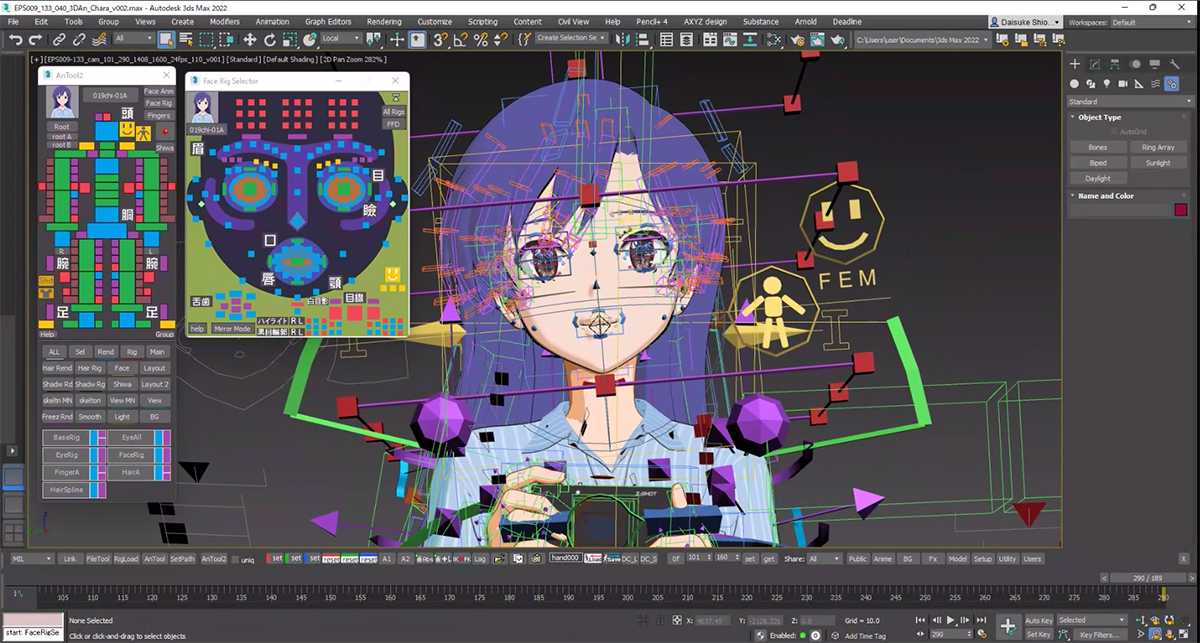Viewport: 1200px width, 643px height.
Task: Click the Select and Link icon
Action: pyautogui.click(x=58, y=41)
